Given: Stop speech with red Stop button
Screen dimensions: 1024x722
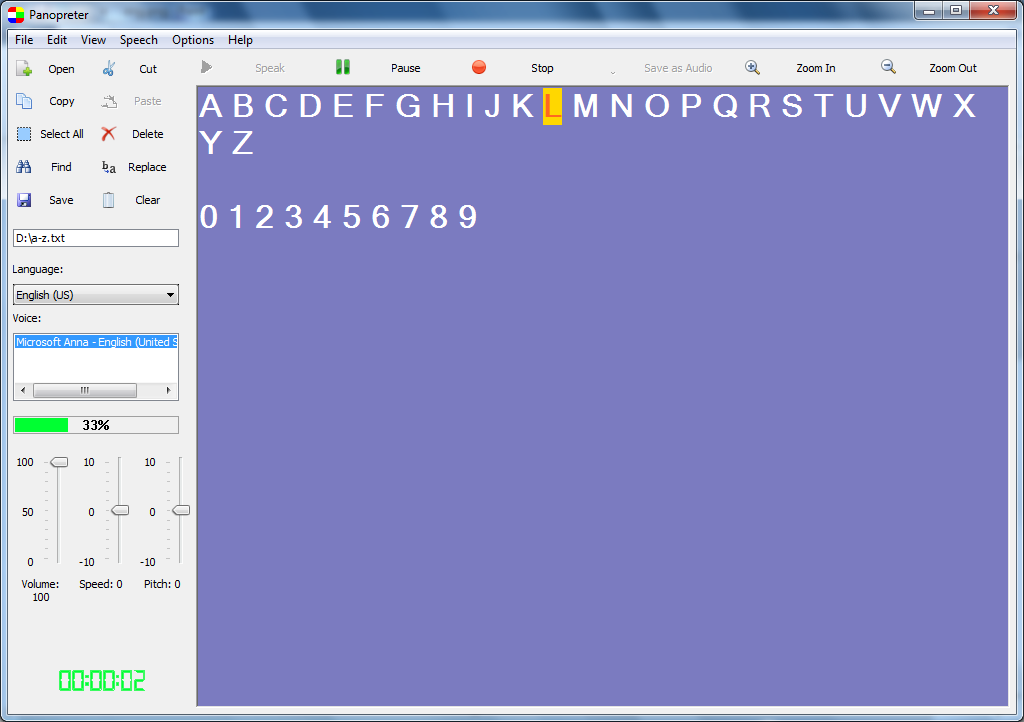Looking at the screenshot, I should click(479, 68).
